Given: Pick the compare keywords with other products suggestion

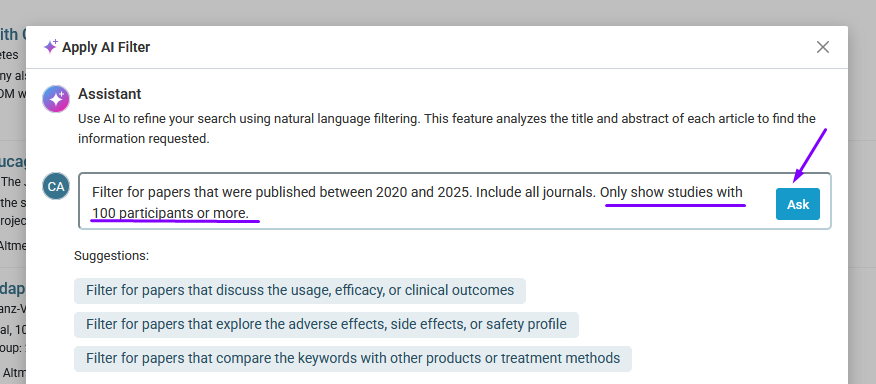Looking at the screenshot, I should tap(353, 358).
